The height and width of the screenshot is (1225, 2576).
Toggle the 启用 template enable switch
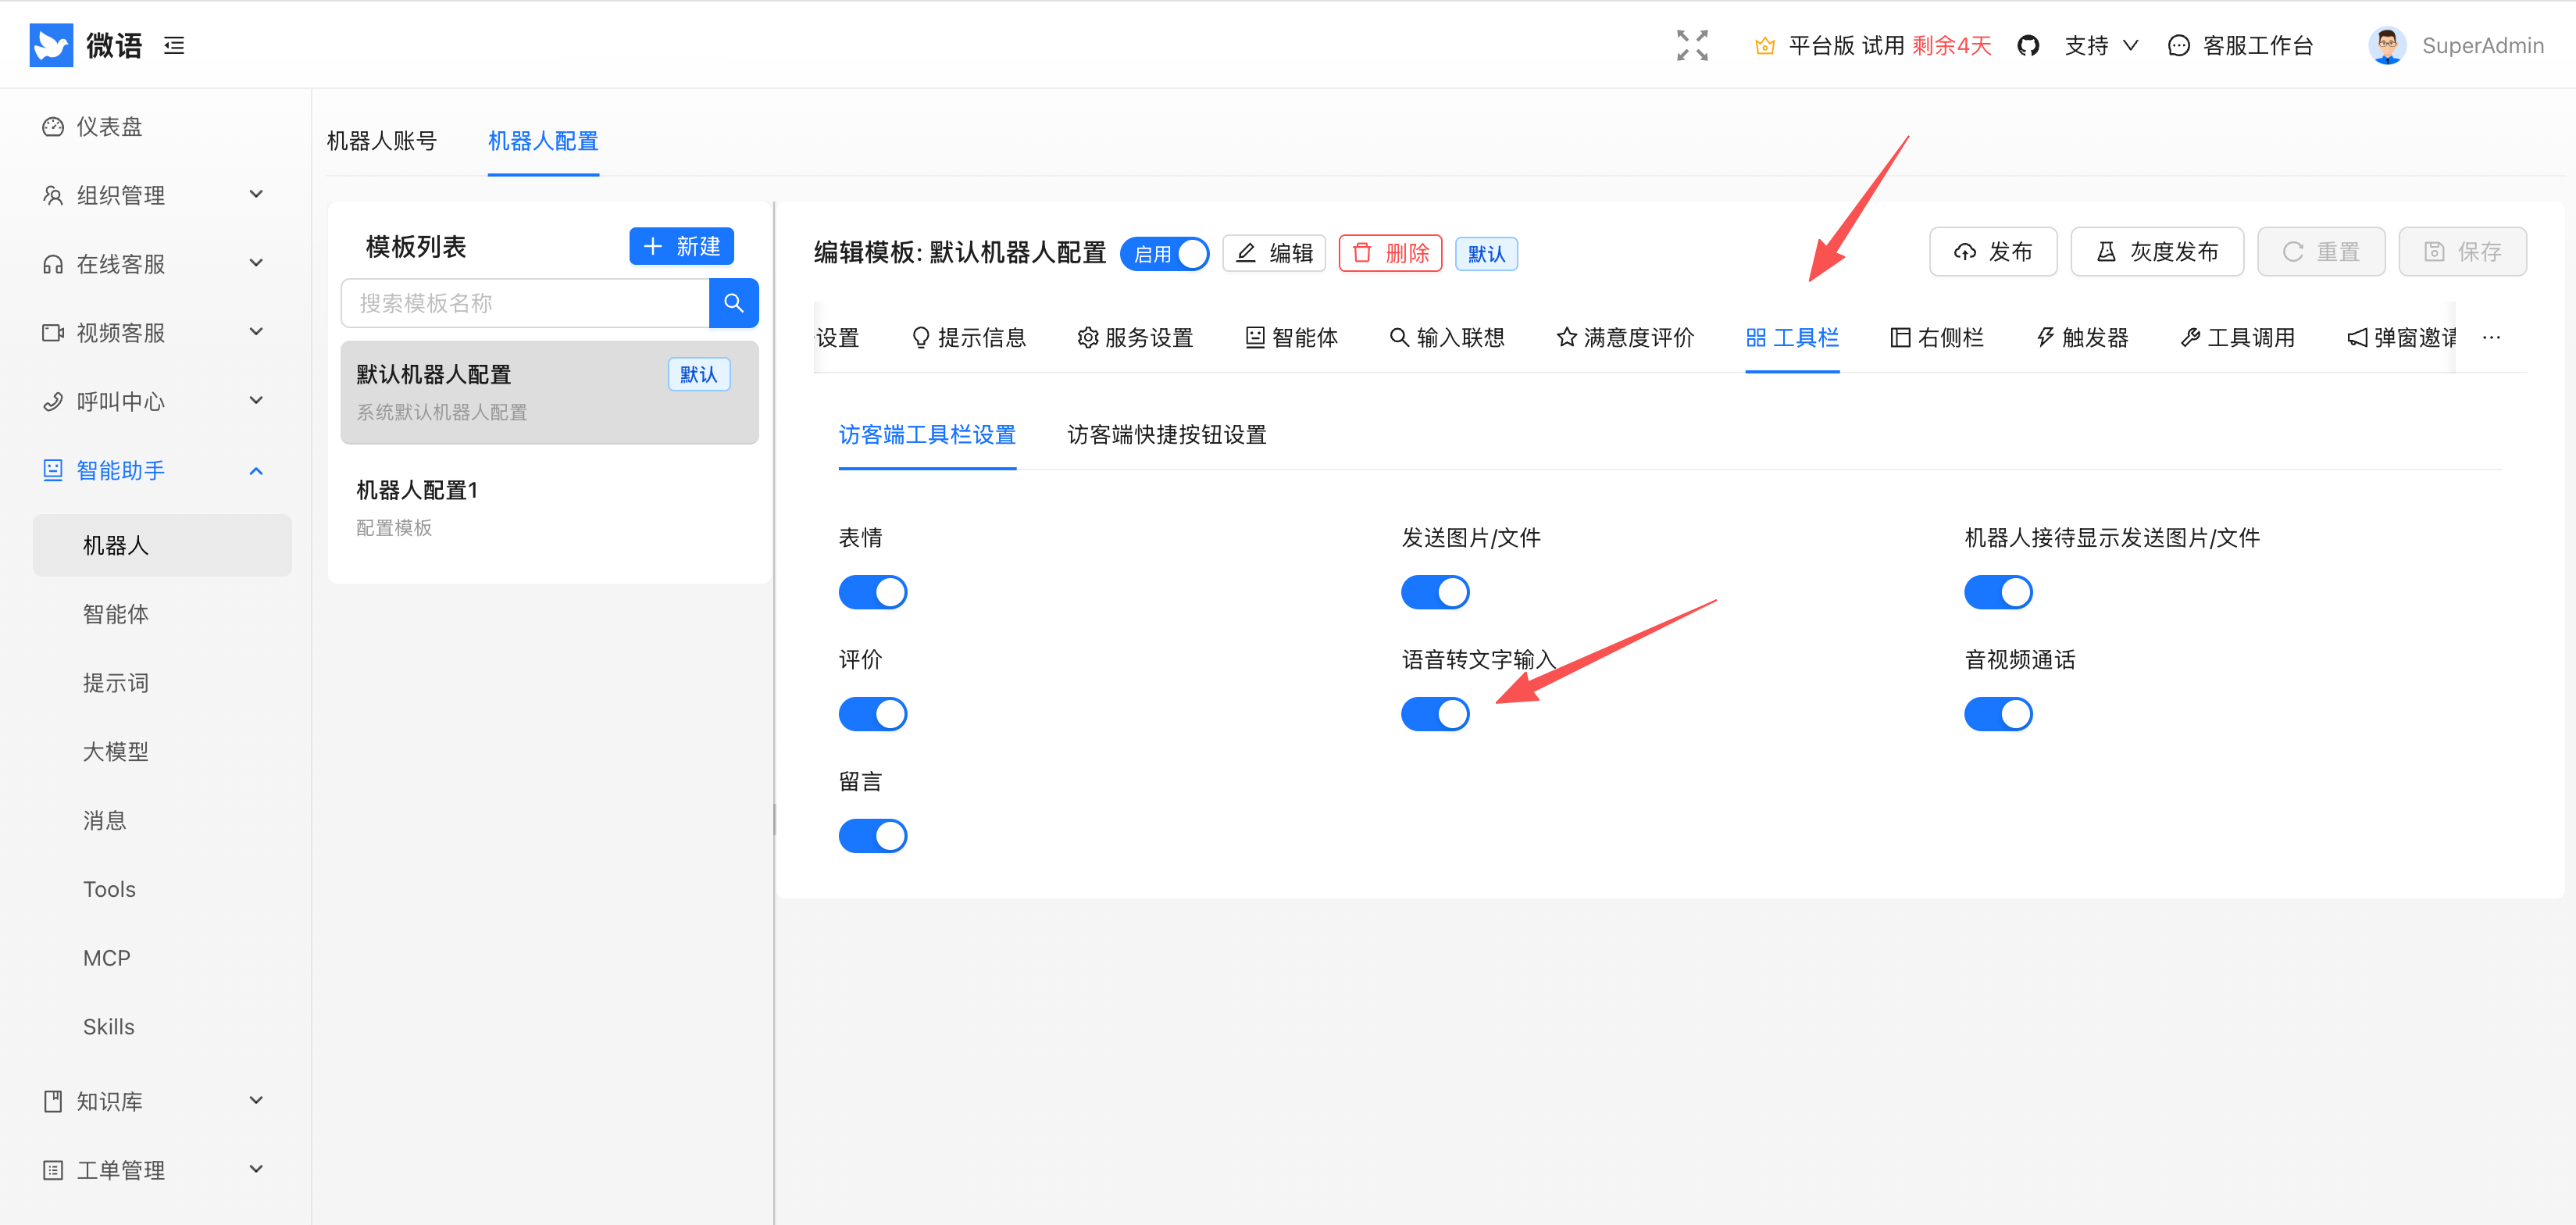point(1164,254)
